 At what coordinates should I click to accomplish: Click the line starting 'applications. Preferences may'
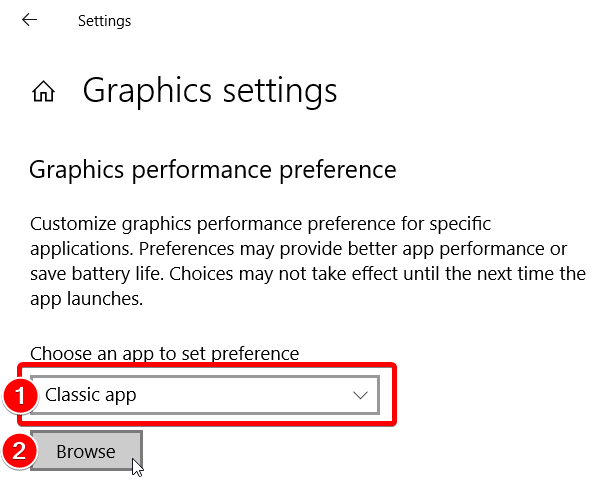pyautogui.click(x=298, y=249)
